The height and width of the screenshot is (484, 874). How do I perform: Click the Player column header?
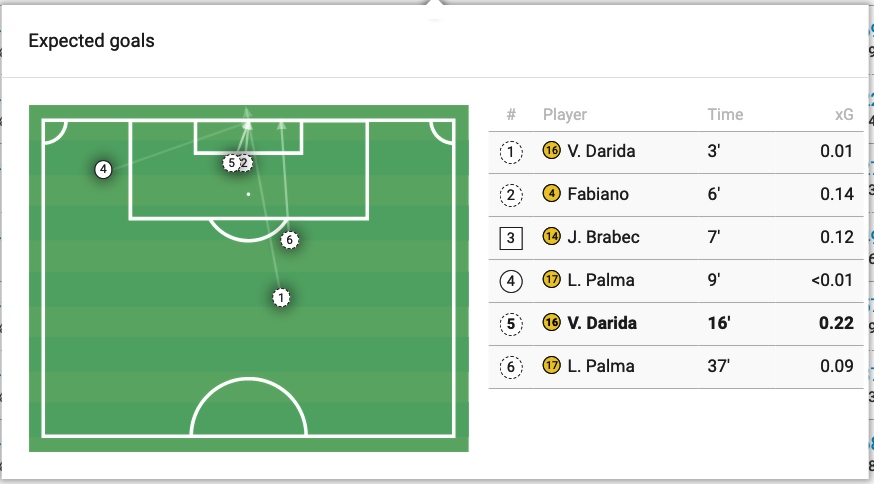point(564,114)
